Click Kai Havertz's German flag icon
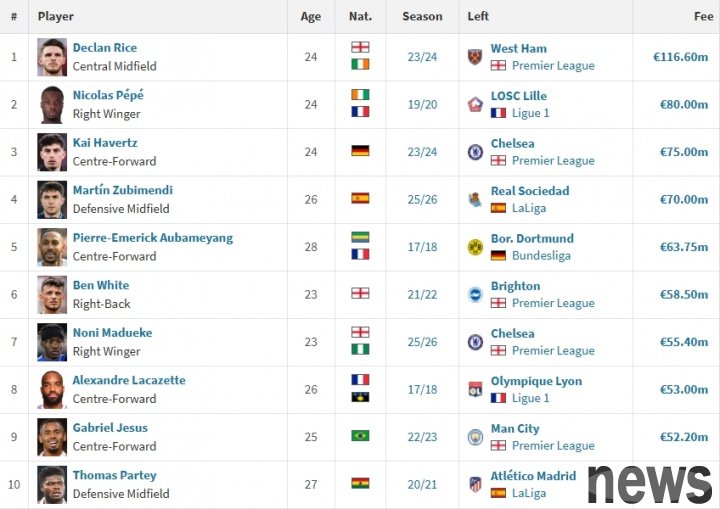 [x=360, y=151]
